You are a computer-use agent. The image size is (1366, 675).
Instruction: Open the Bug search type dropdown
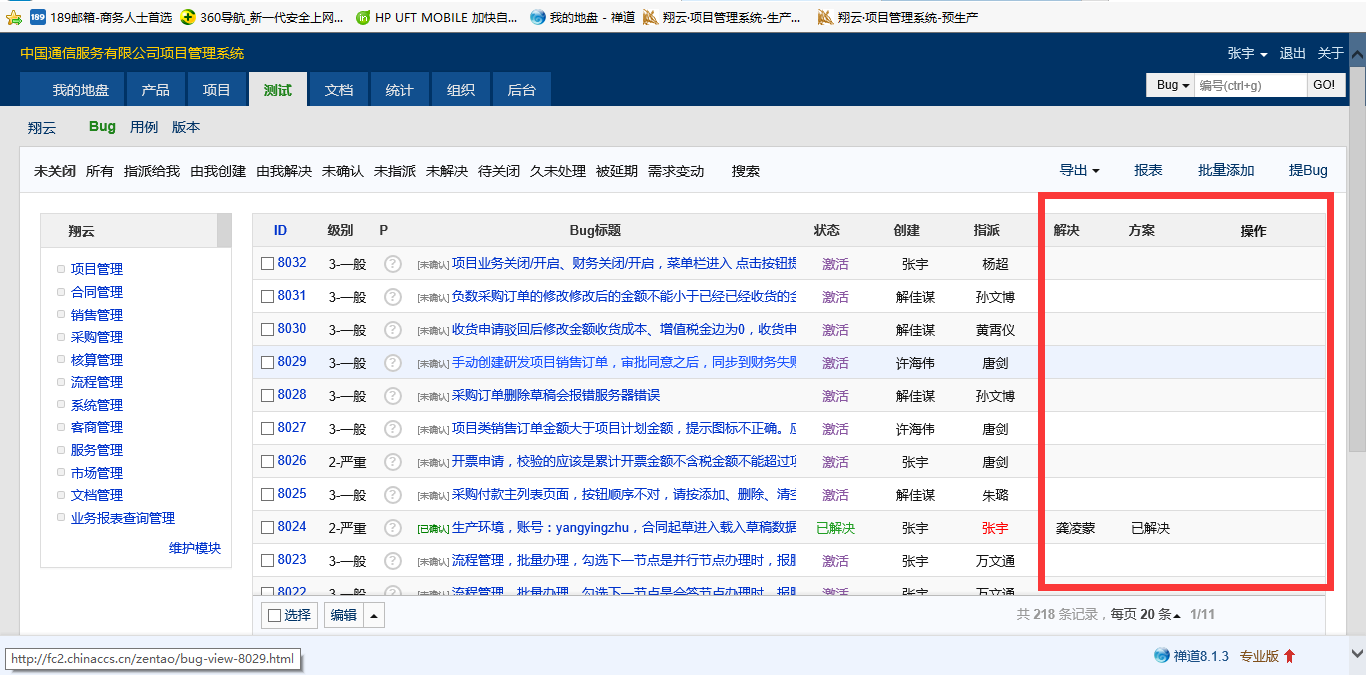tap(1172, 86)
